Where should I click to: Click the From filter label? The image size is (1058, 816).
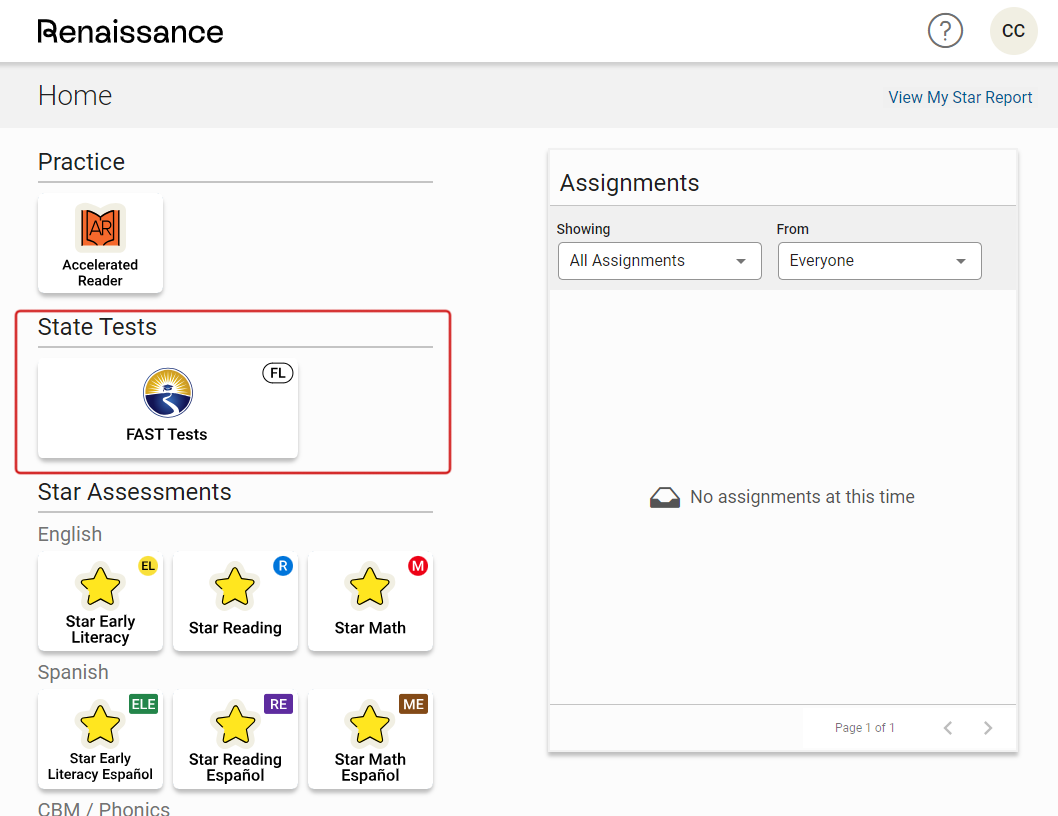(792, 229)
